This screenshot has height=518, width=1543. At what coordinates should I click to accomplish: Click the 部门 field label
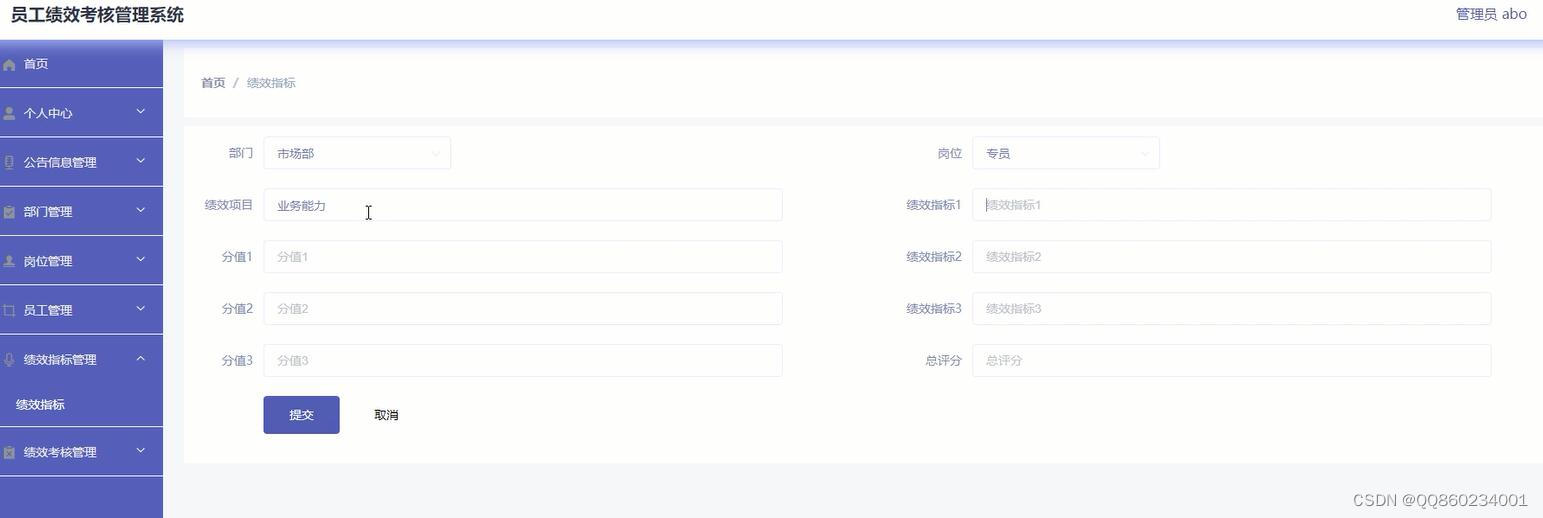(240, 153)
